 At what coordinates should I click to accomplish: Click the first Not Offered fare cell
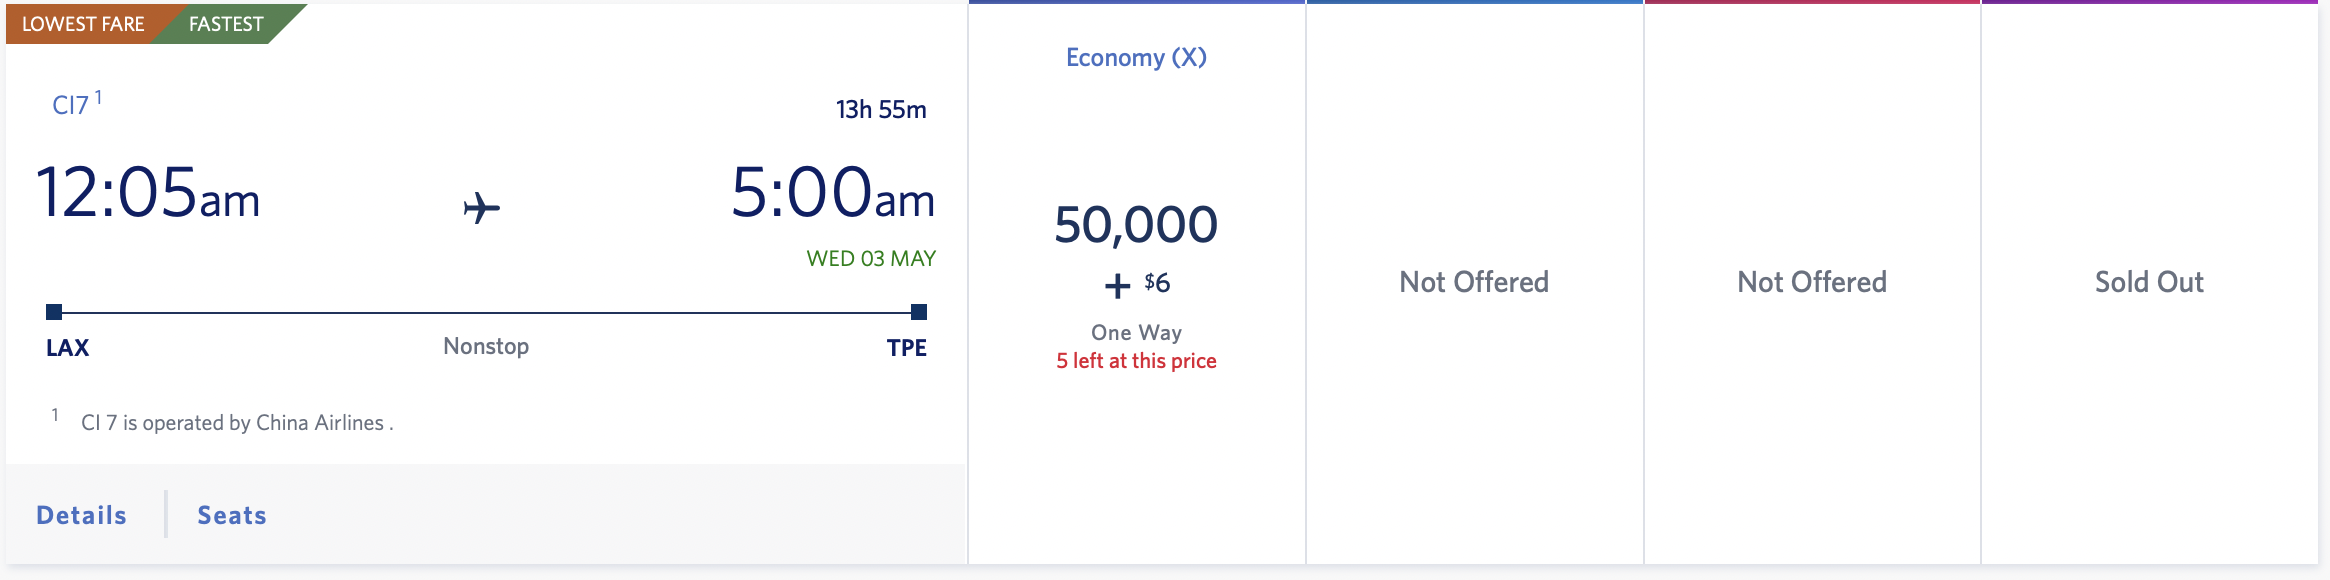(1474, 282)
